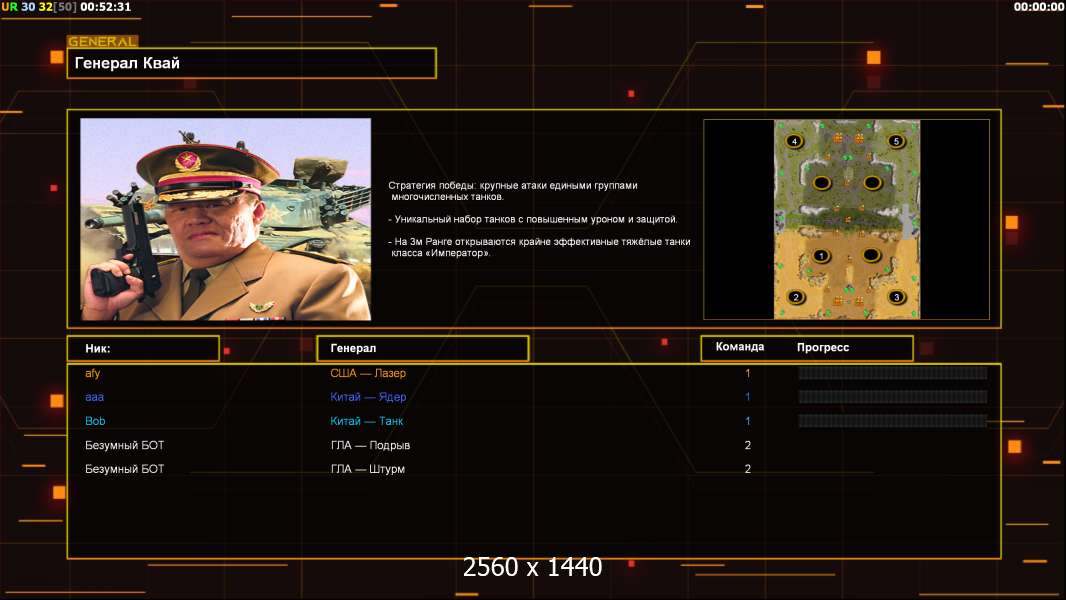The image size is (1066, 600).
Task: Click the 'UR' indicator at top left
Action: tap(10, 7)
